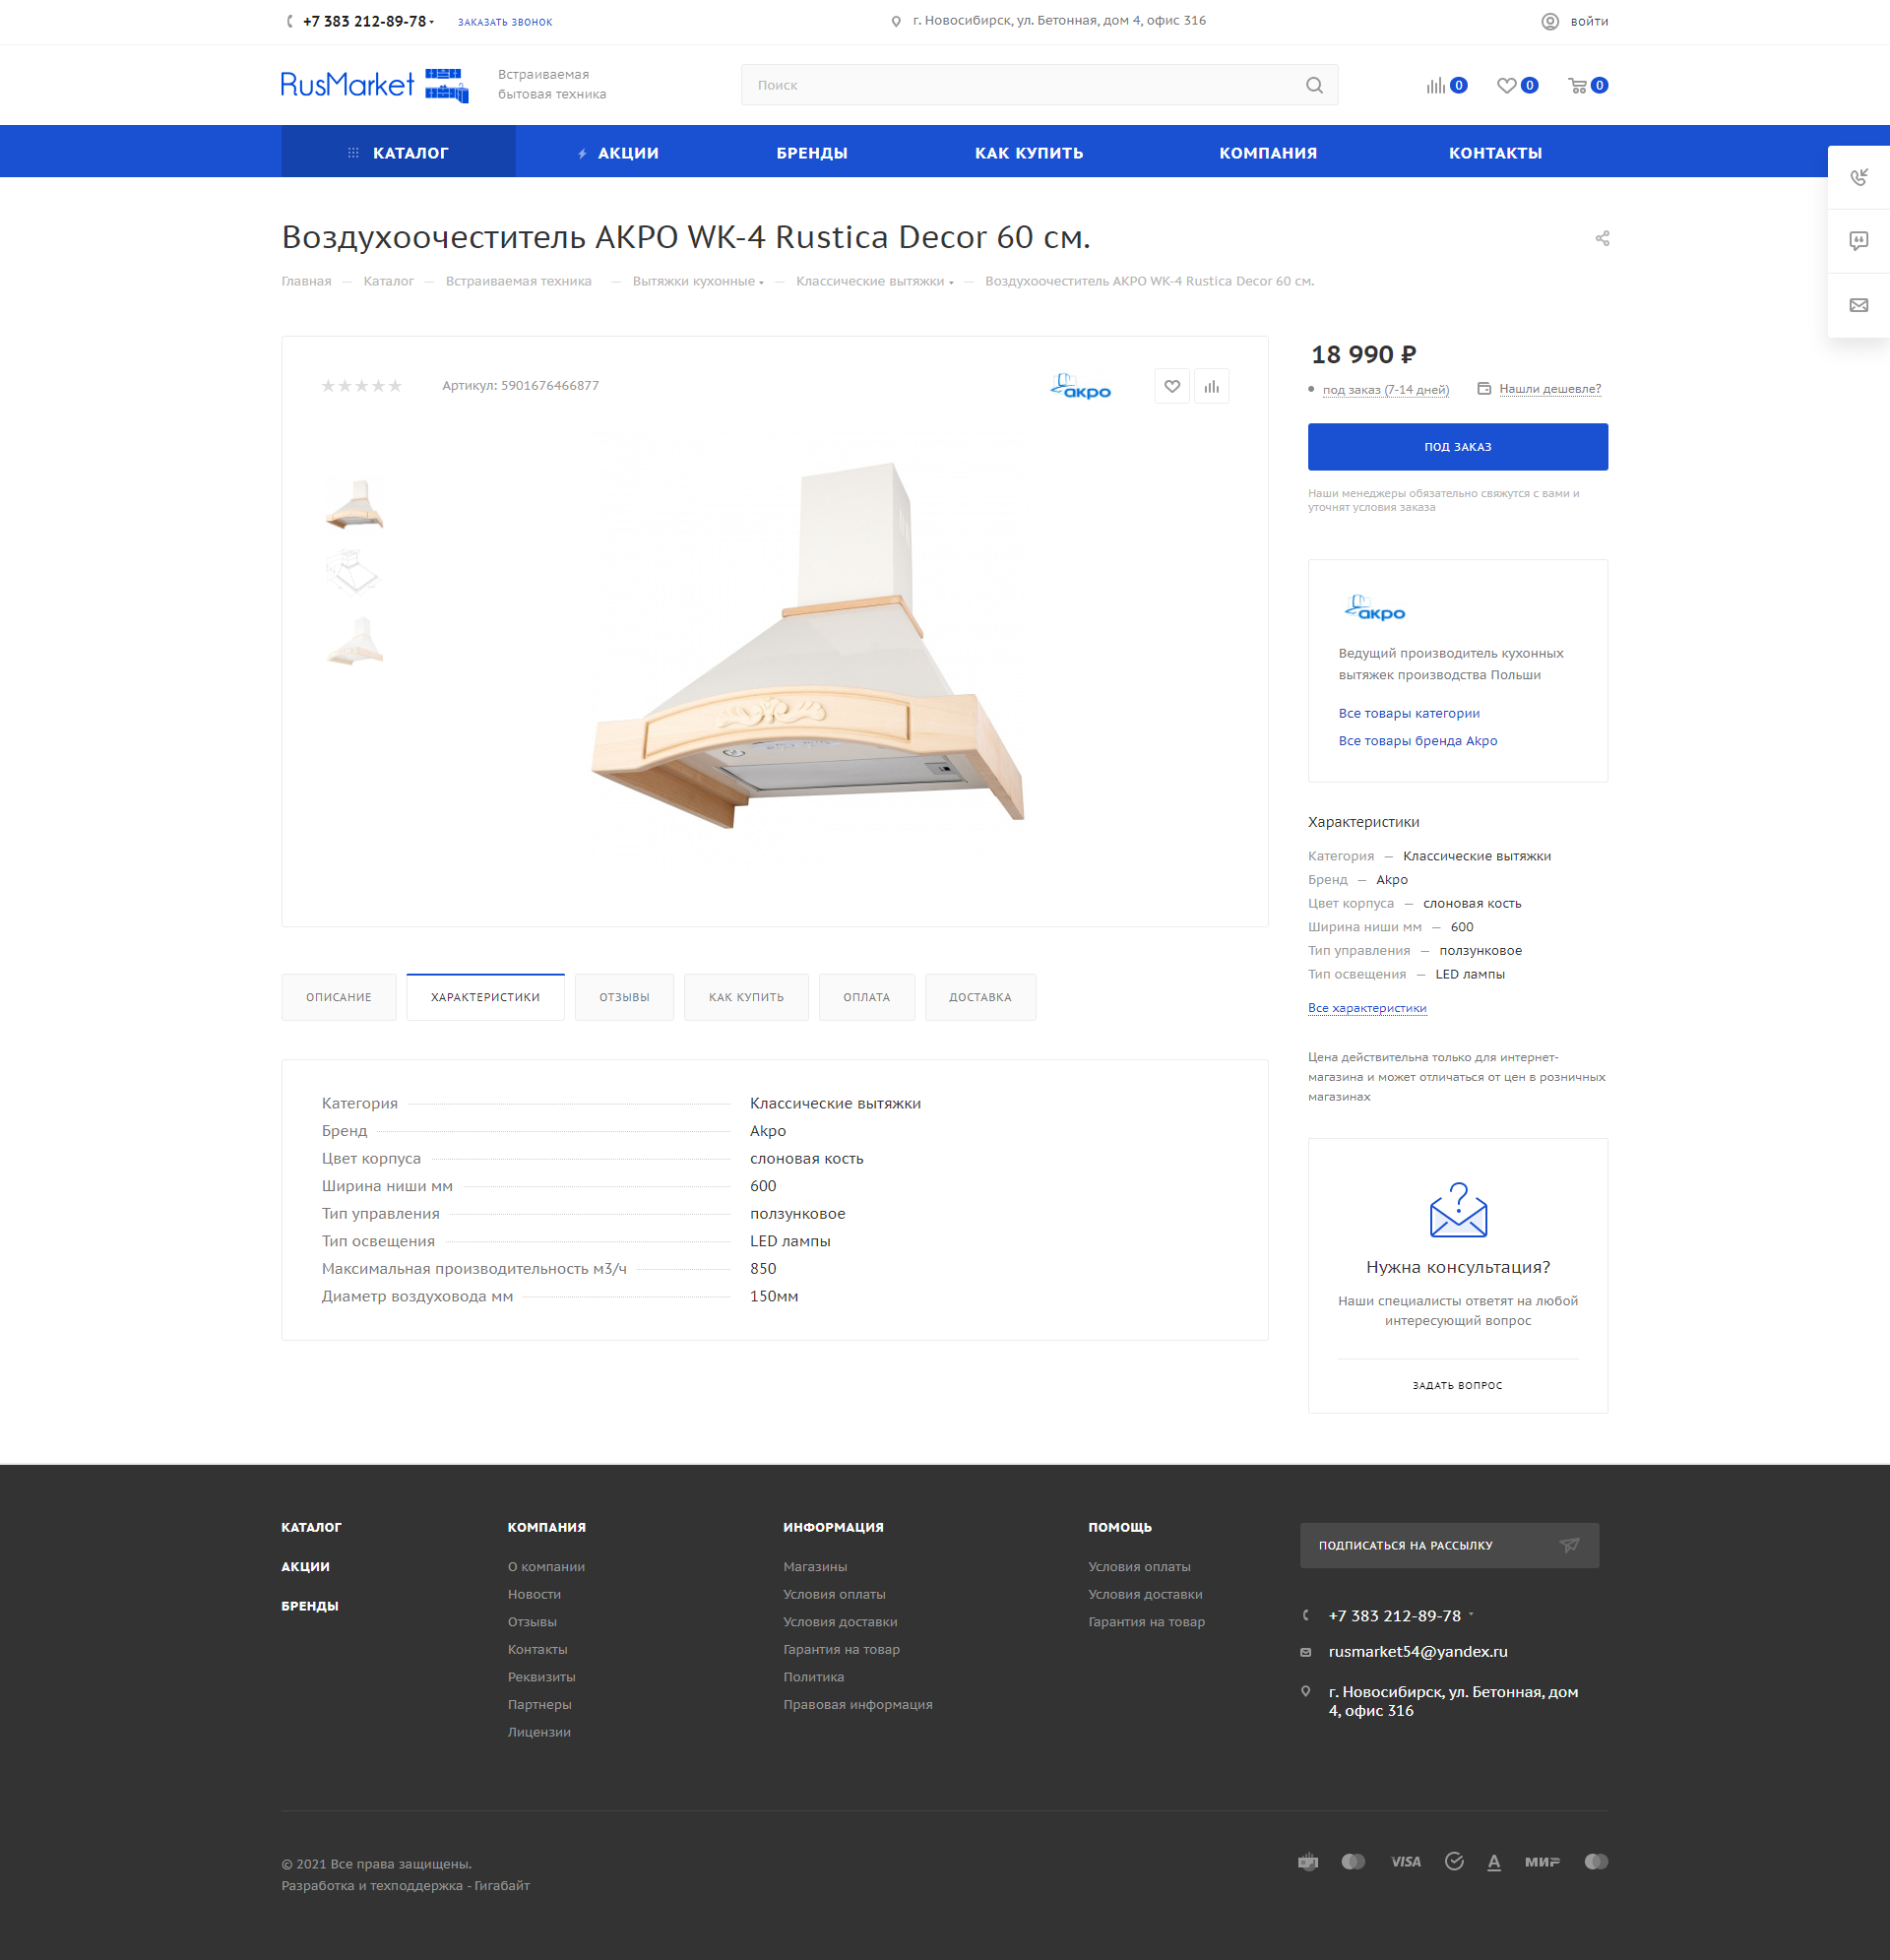Click the star rating of the product
This screenshot has width=1890, height=1960.
pos(361,386)
